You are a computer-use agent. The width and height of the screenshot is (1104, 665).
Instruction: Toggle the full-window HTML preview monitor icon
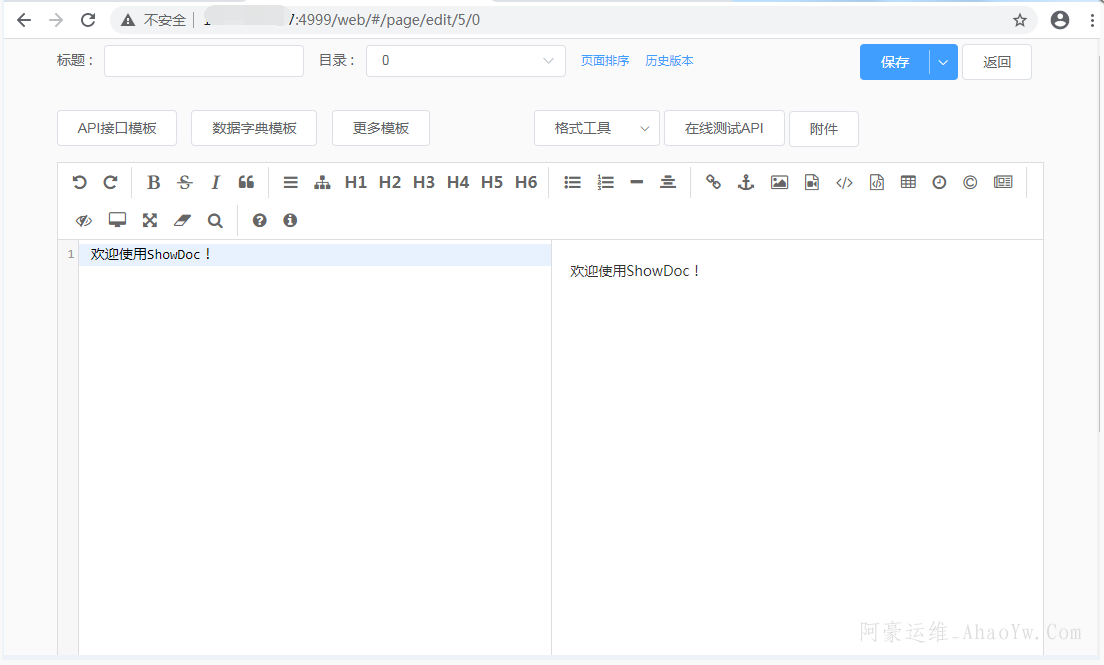117,220
